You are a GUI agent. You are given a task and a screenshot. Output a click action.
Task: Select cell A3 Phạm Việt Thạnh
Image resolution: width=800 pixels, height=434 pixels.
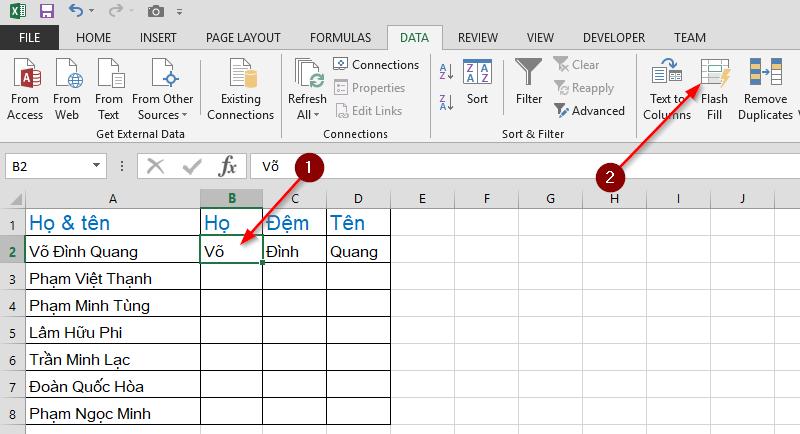click(112, 278)
